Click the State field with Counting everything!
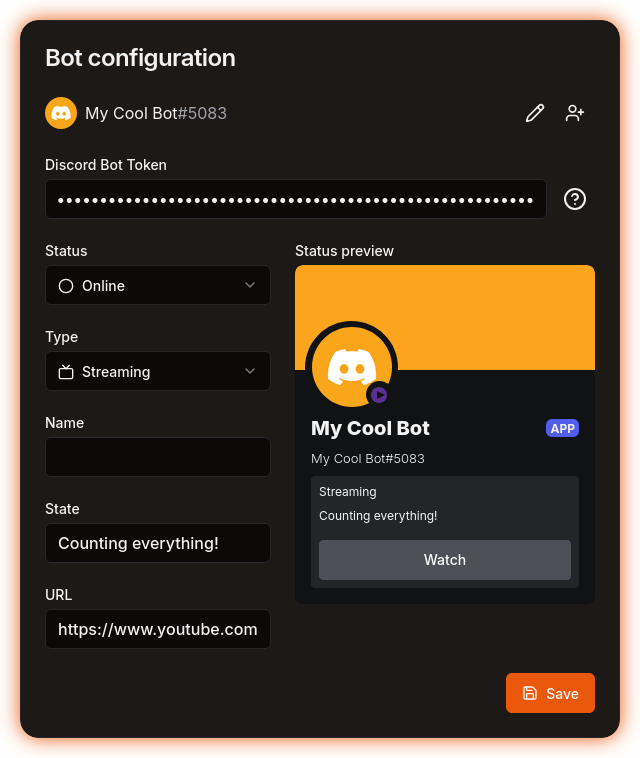The image size is (640, 758). [x=158, y=543]
